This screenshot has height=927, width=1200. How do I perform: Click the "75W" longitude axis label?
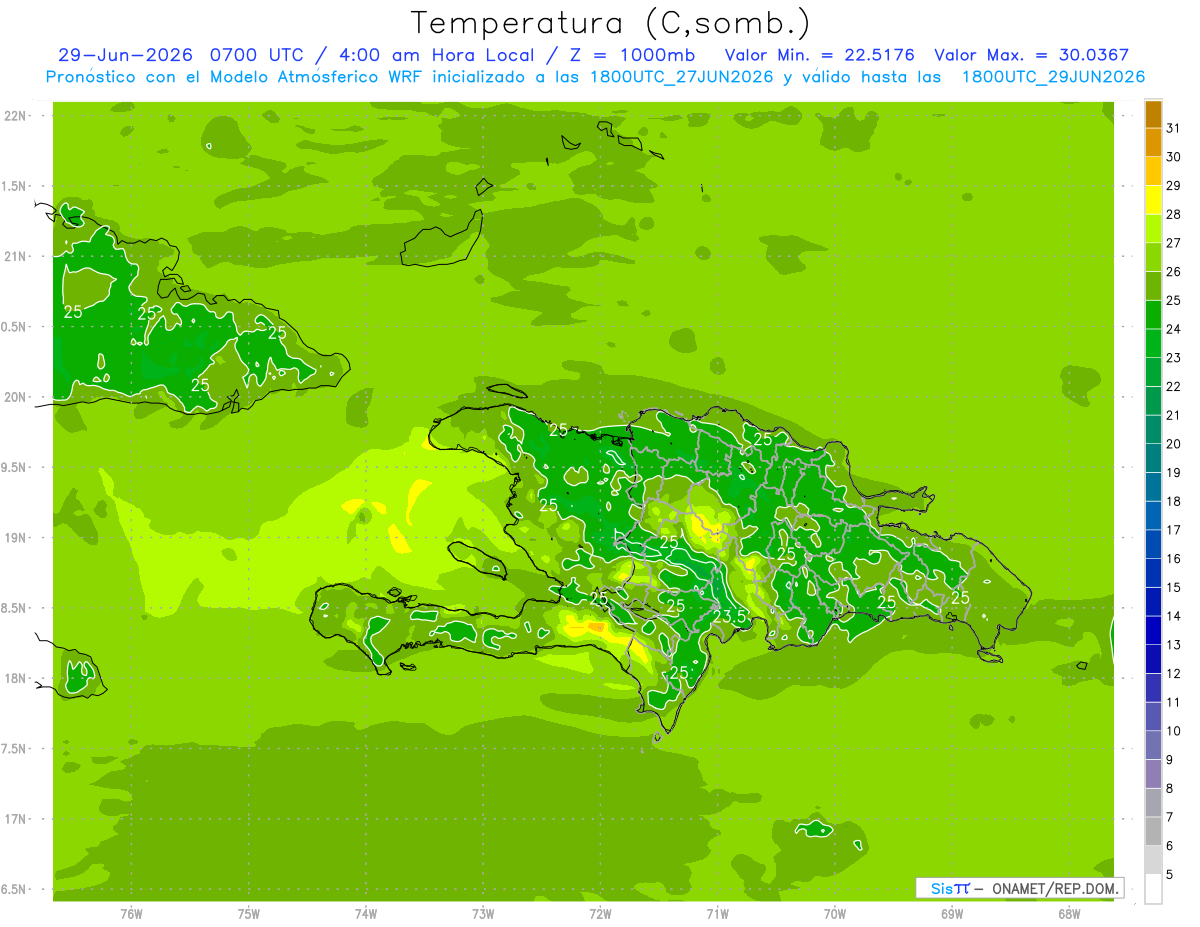[x=249, y=914]
